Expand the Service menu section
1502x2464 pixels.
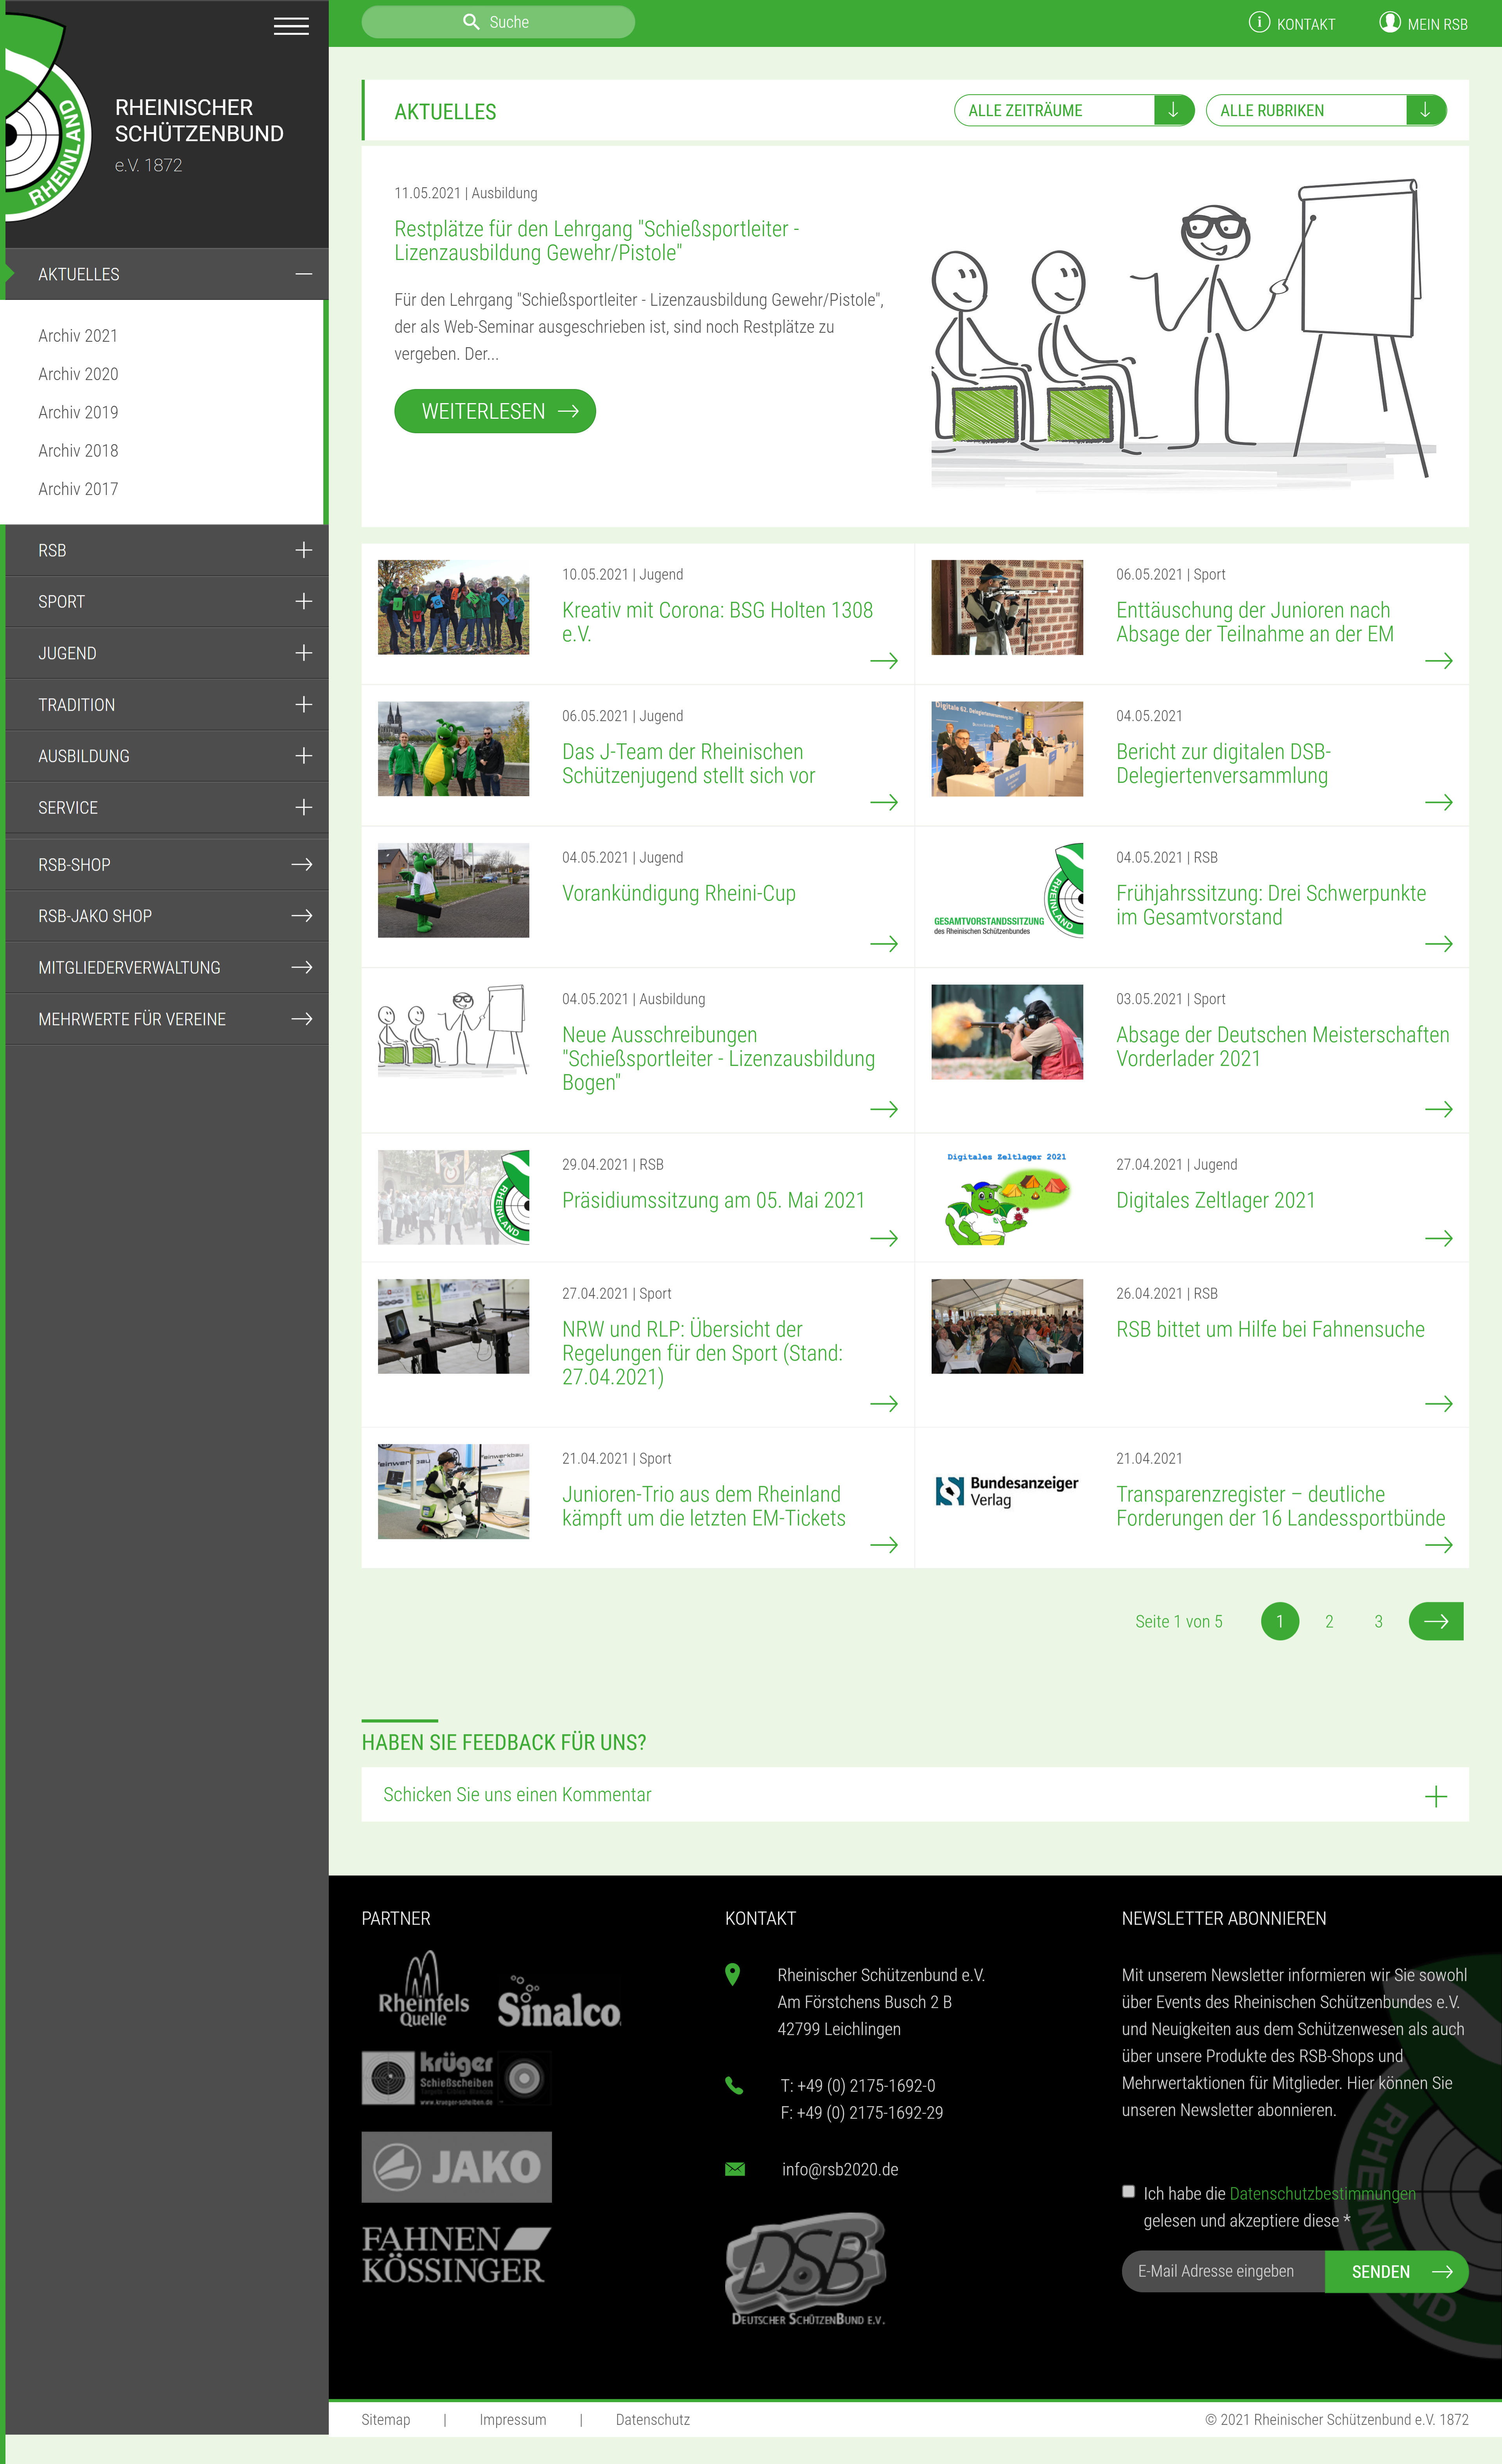(x=304, y=807)
